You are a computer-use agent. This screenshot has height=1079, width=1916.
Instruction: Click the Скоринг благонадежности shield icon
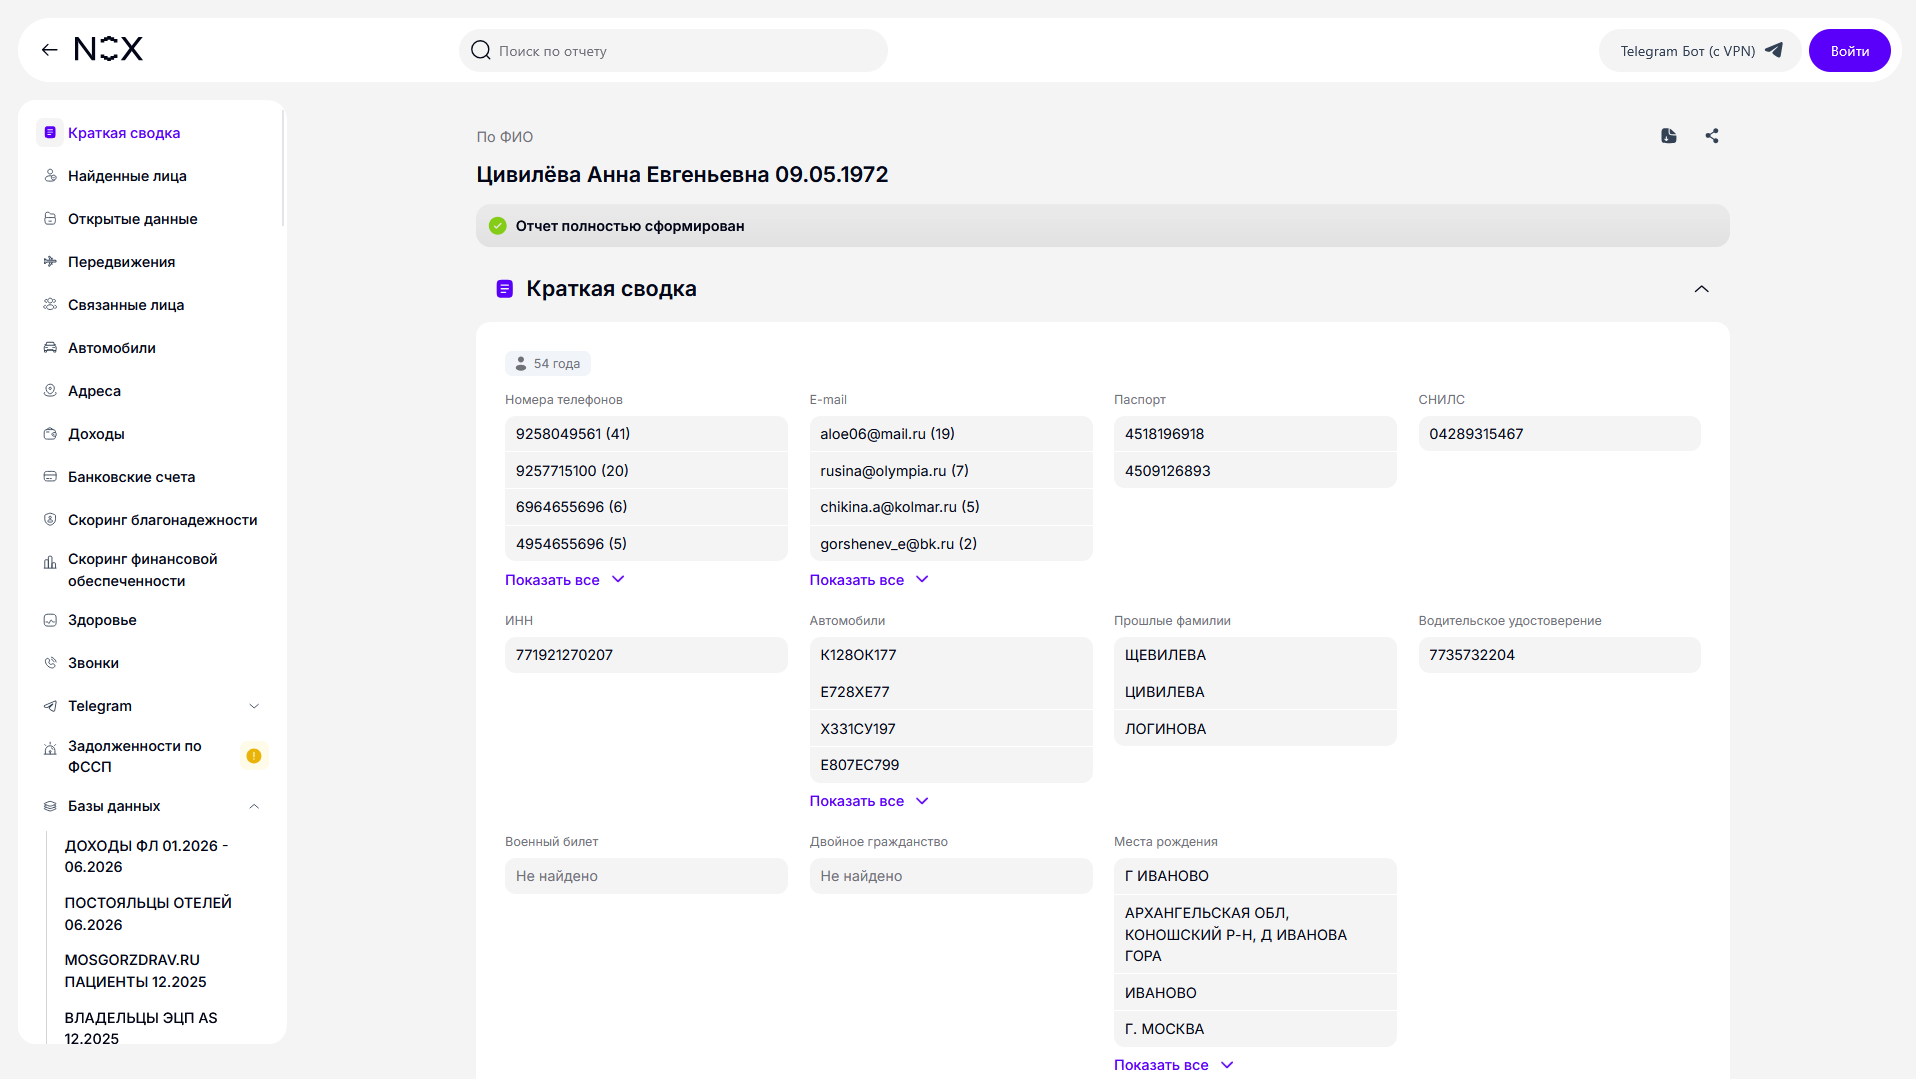pyautogui.click(x=50, y=520)
